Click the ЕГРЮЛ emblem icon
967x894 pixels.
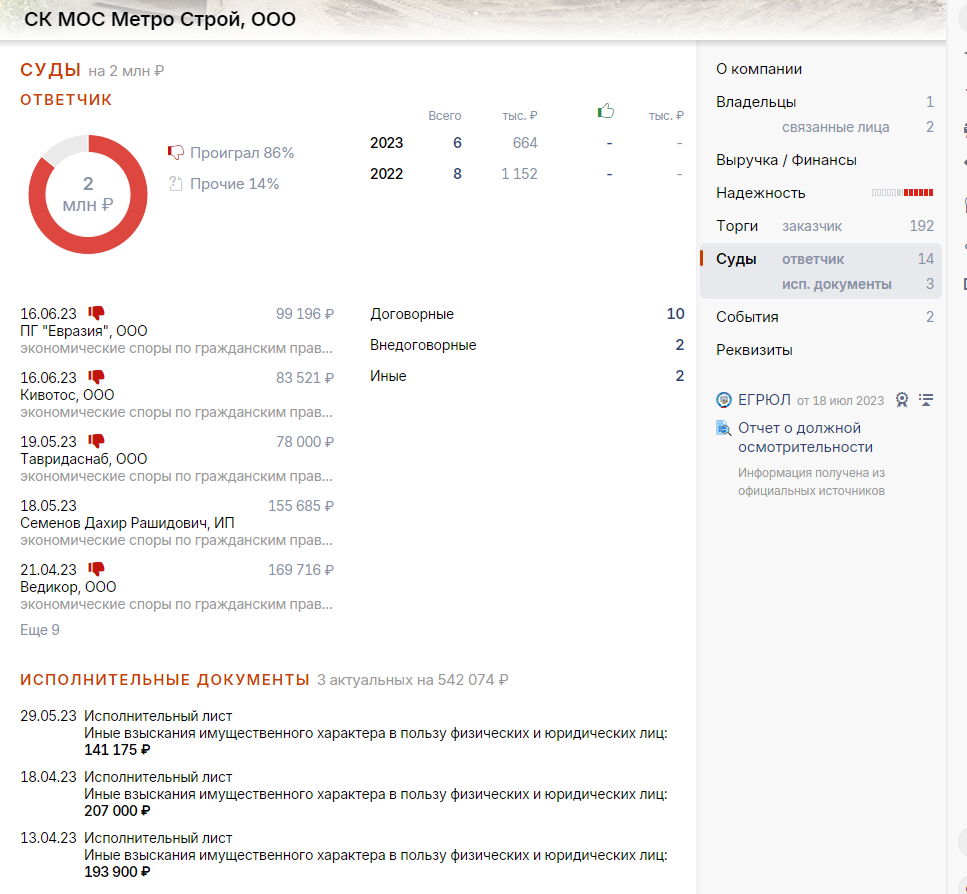coord(723,400)
